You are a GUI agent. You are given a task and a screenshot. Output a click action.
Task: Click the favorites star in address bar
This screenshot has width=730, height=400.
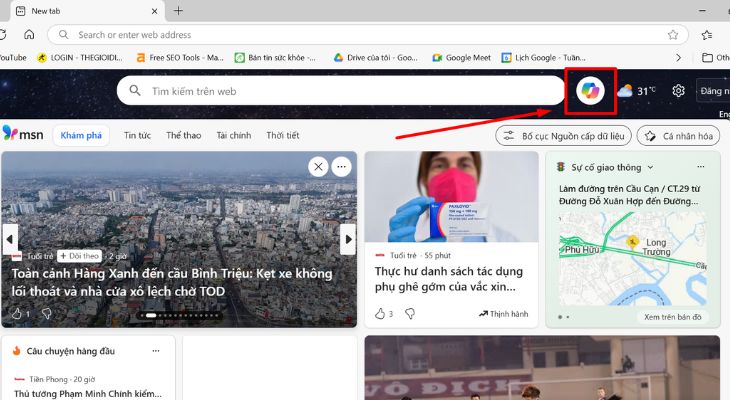(x=673, y=35)
